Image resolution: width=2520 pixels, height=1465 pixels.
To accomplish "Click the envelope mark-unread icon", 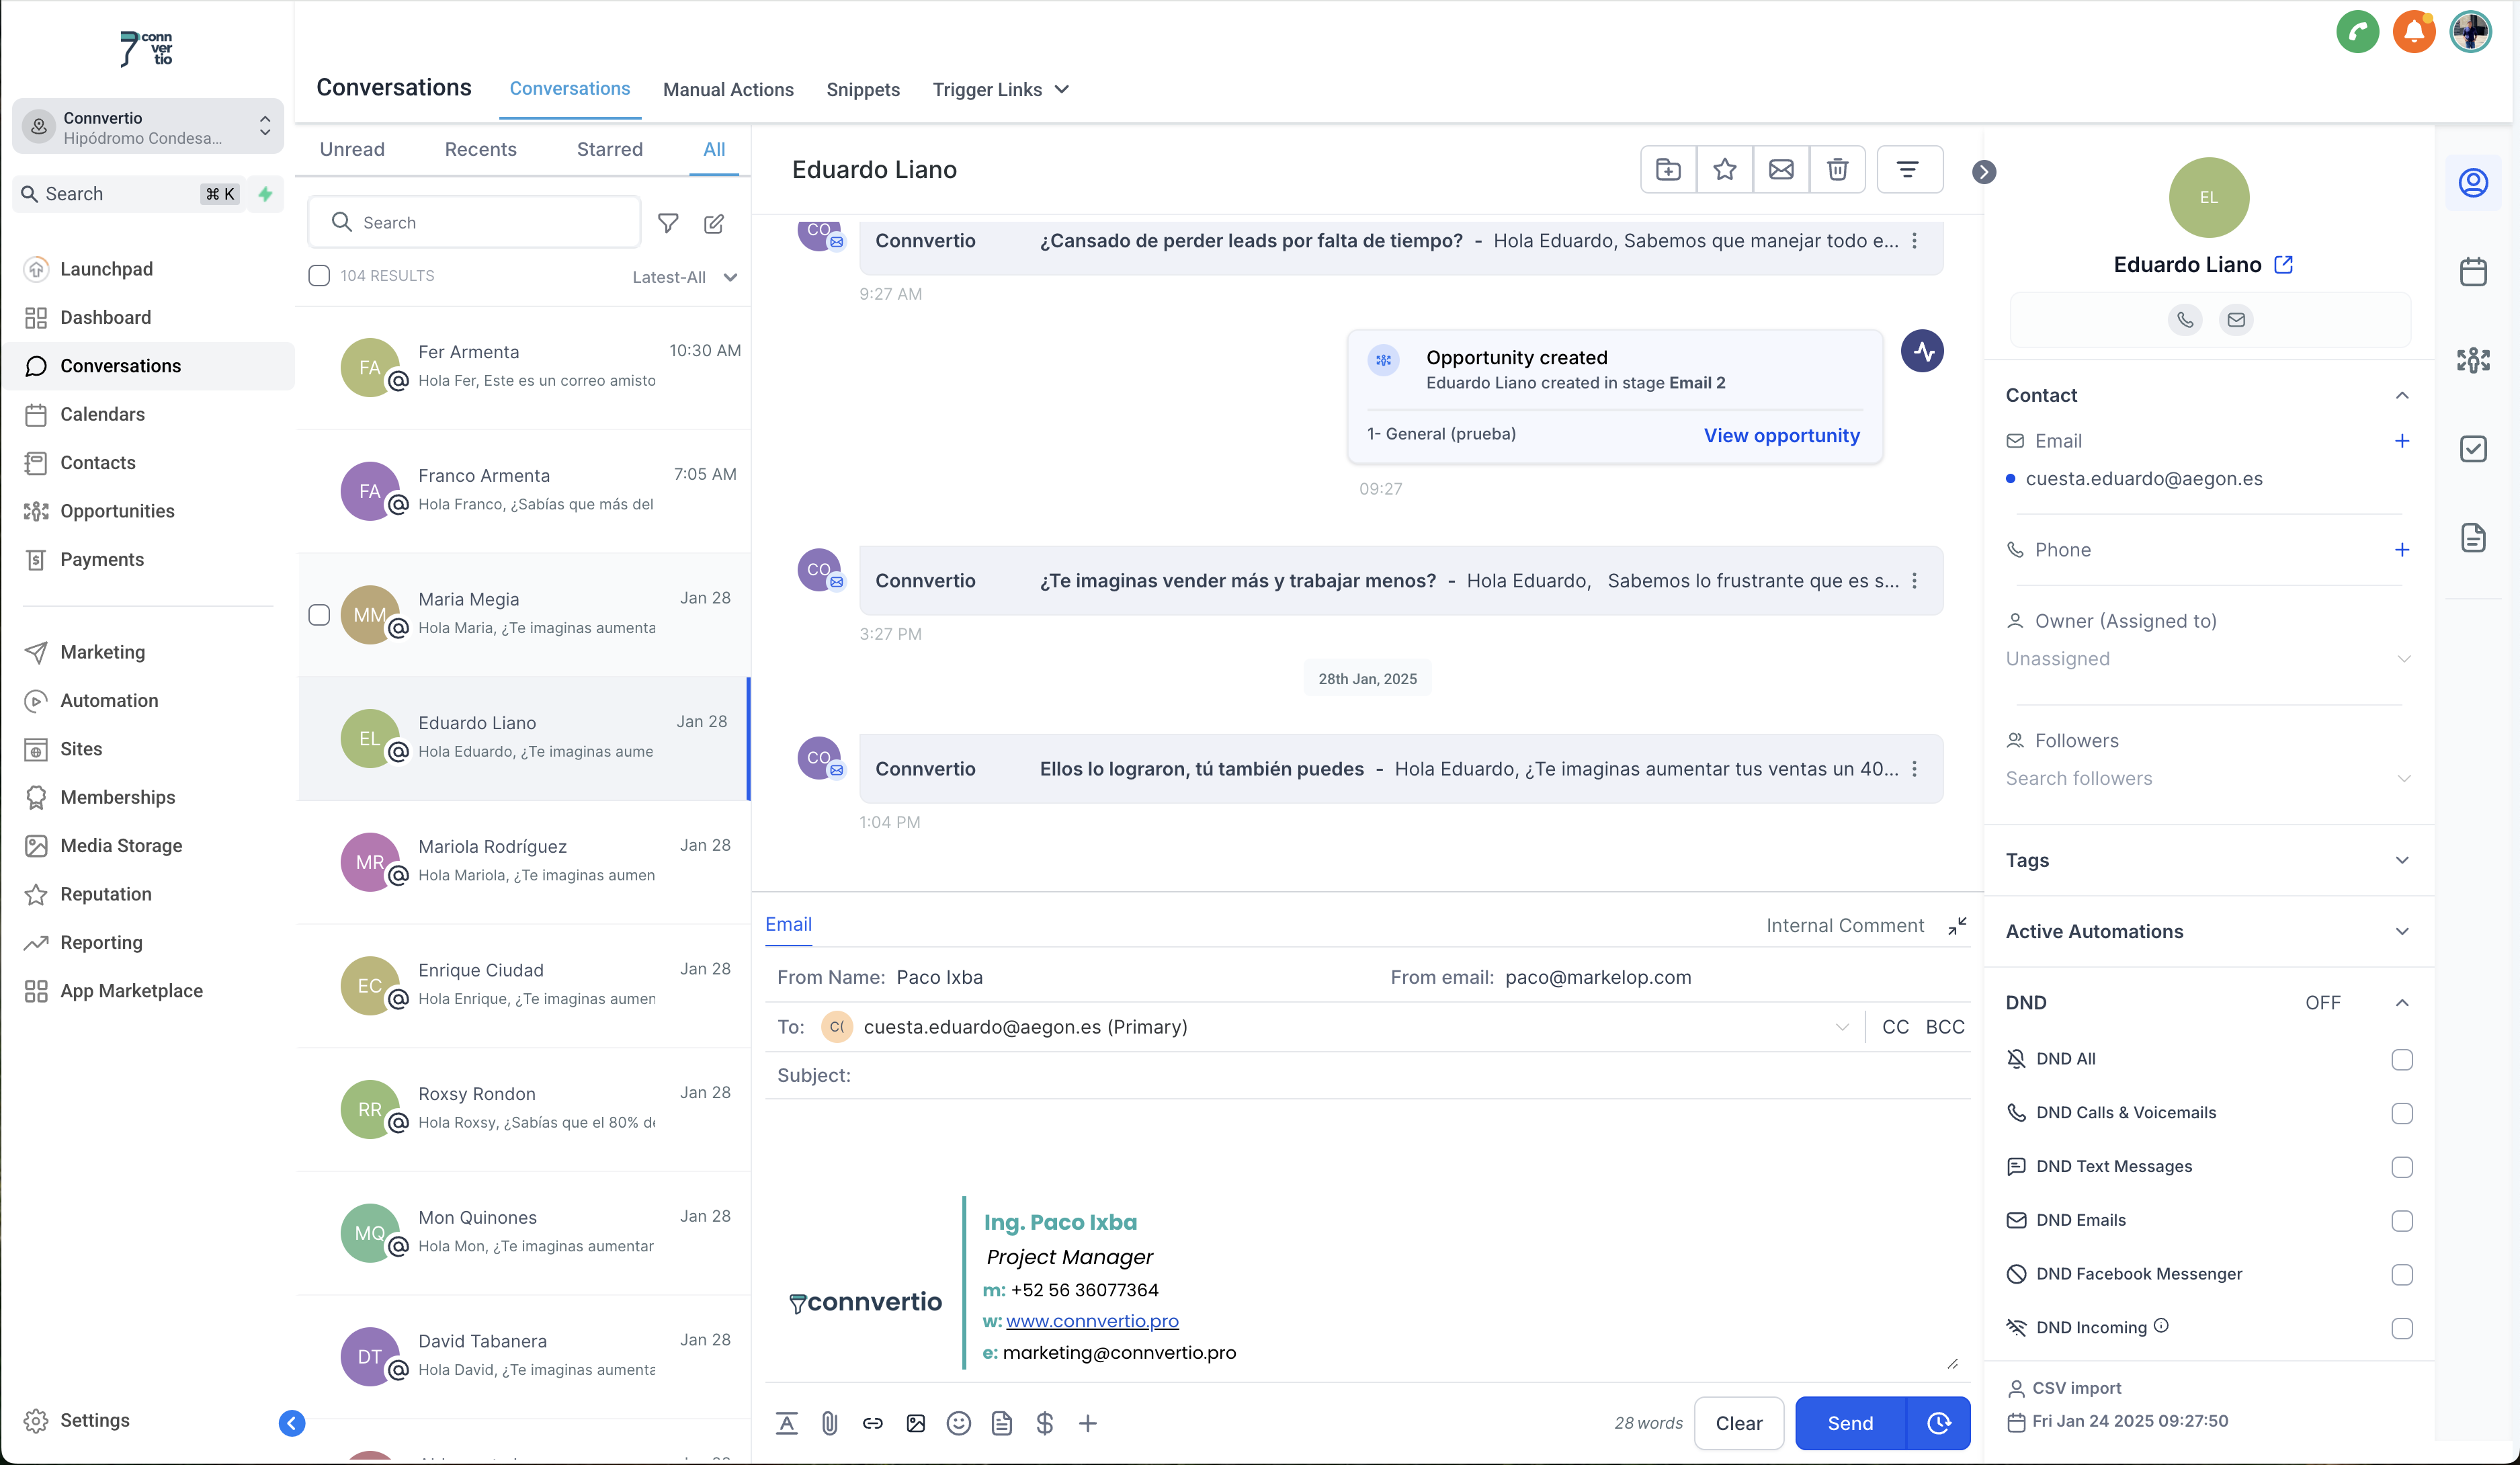I will [x=1781, y=170].
